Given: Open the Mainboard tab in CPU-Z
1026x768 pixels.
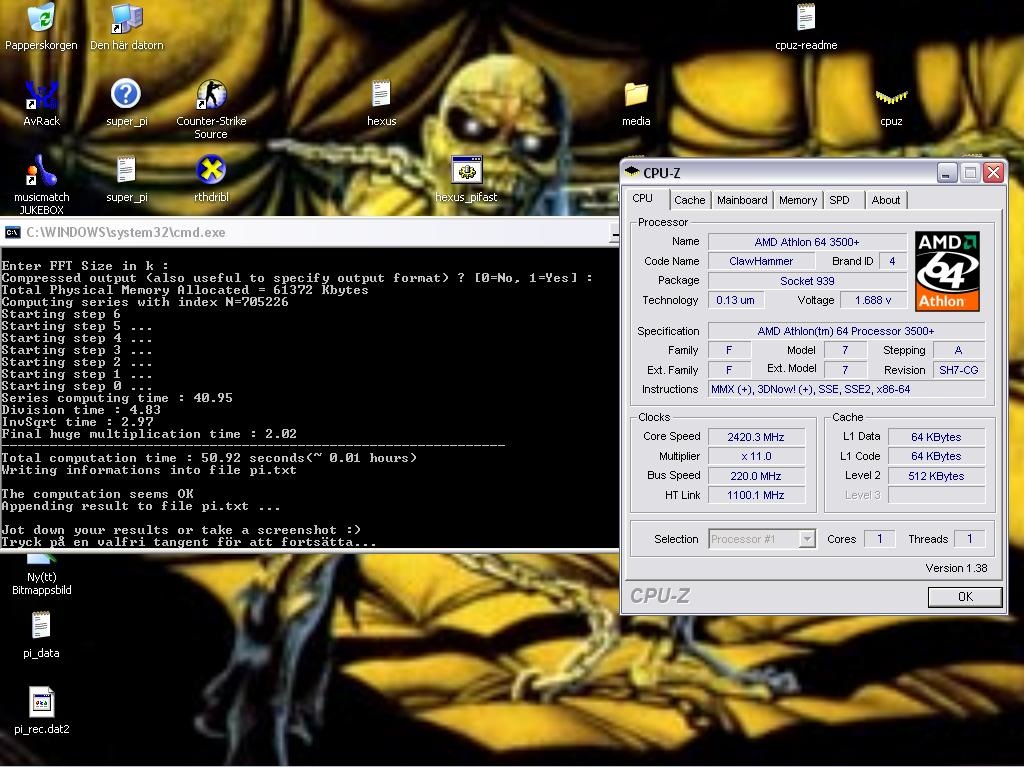Looking at the screenshot, I should [742, 200].
